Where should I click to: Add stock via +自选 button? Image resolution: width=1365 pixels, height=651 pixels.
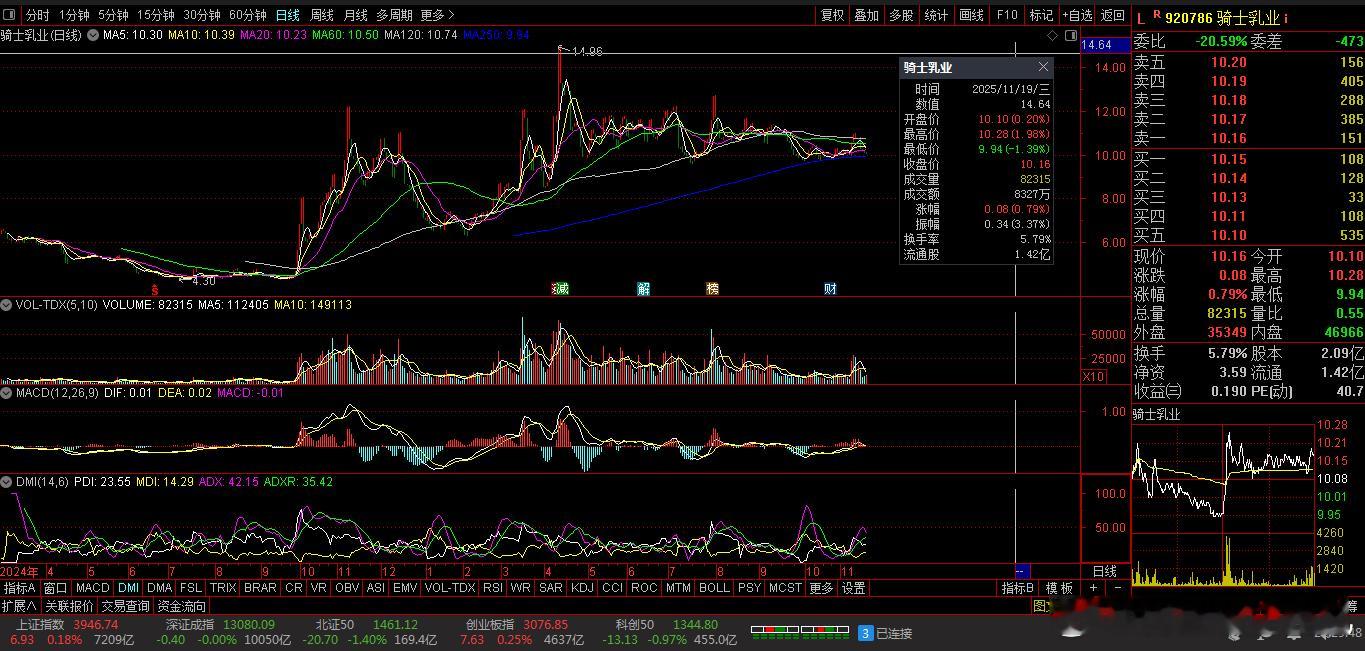1077,15
